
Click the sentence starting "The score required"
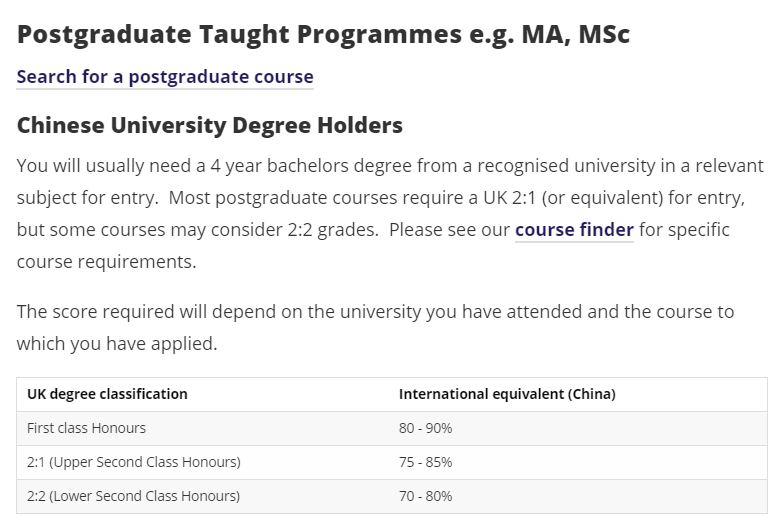[375, 312]
